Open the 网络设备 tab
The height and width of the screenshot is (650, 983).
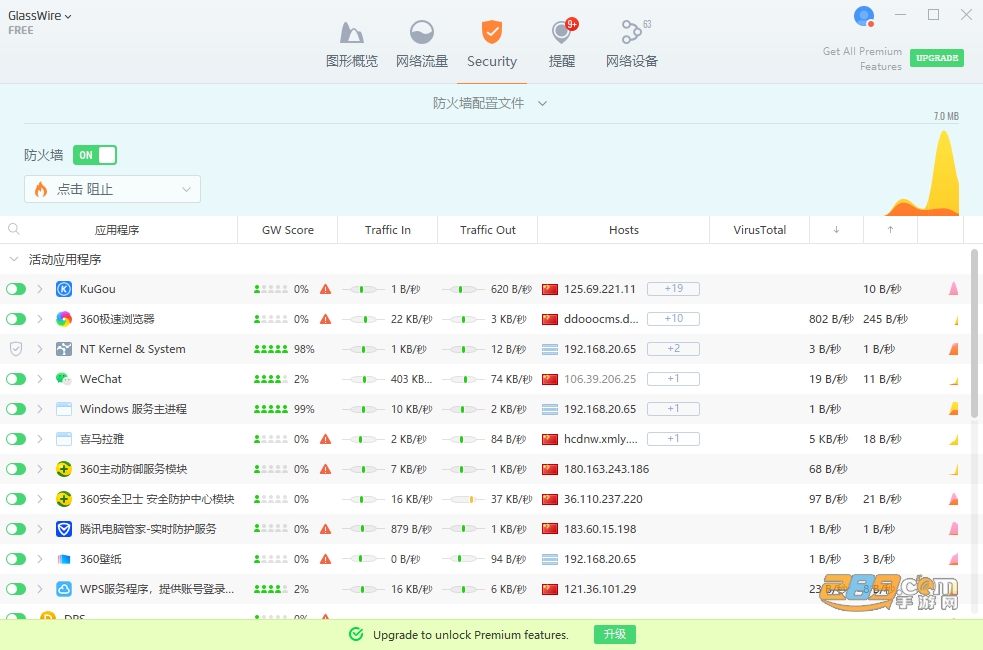[632, 45]
